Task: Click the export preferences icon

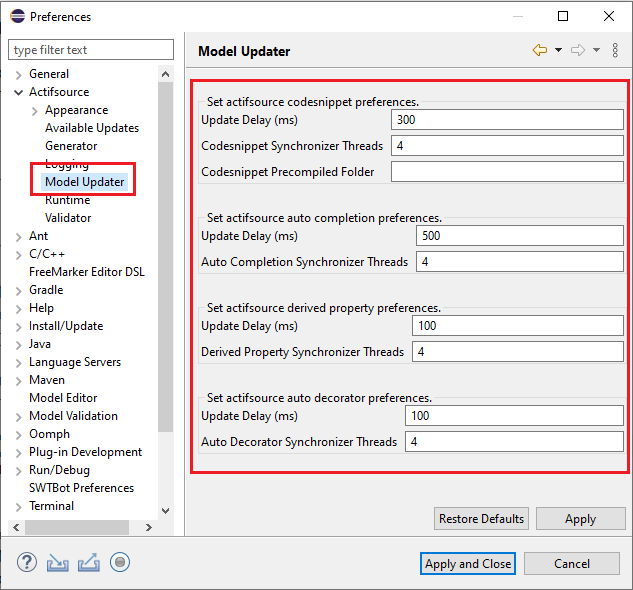Action: point(89,563)
